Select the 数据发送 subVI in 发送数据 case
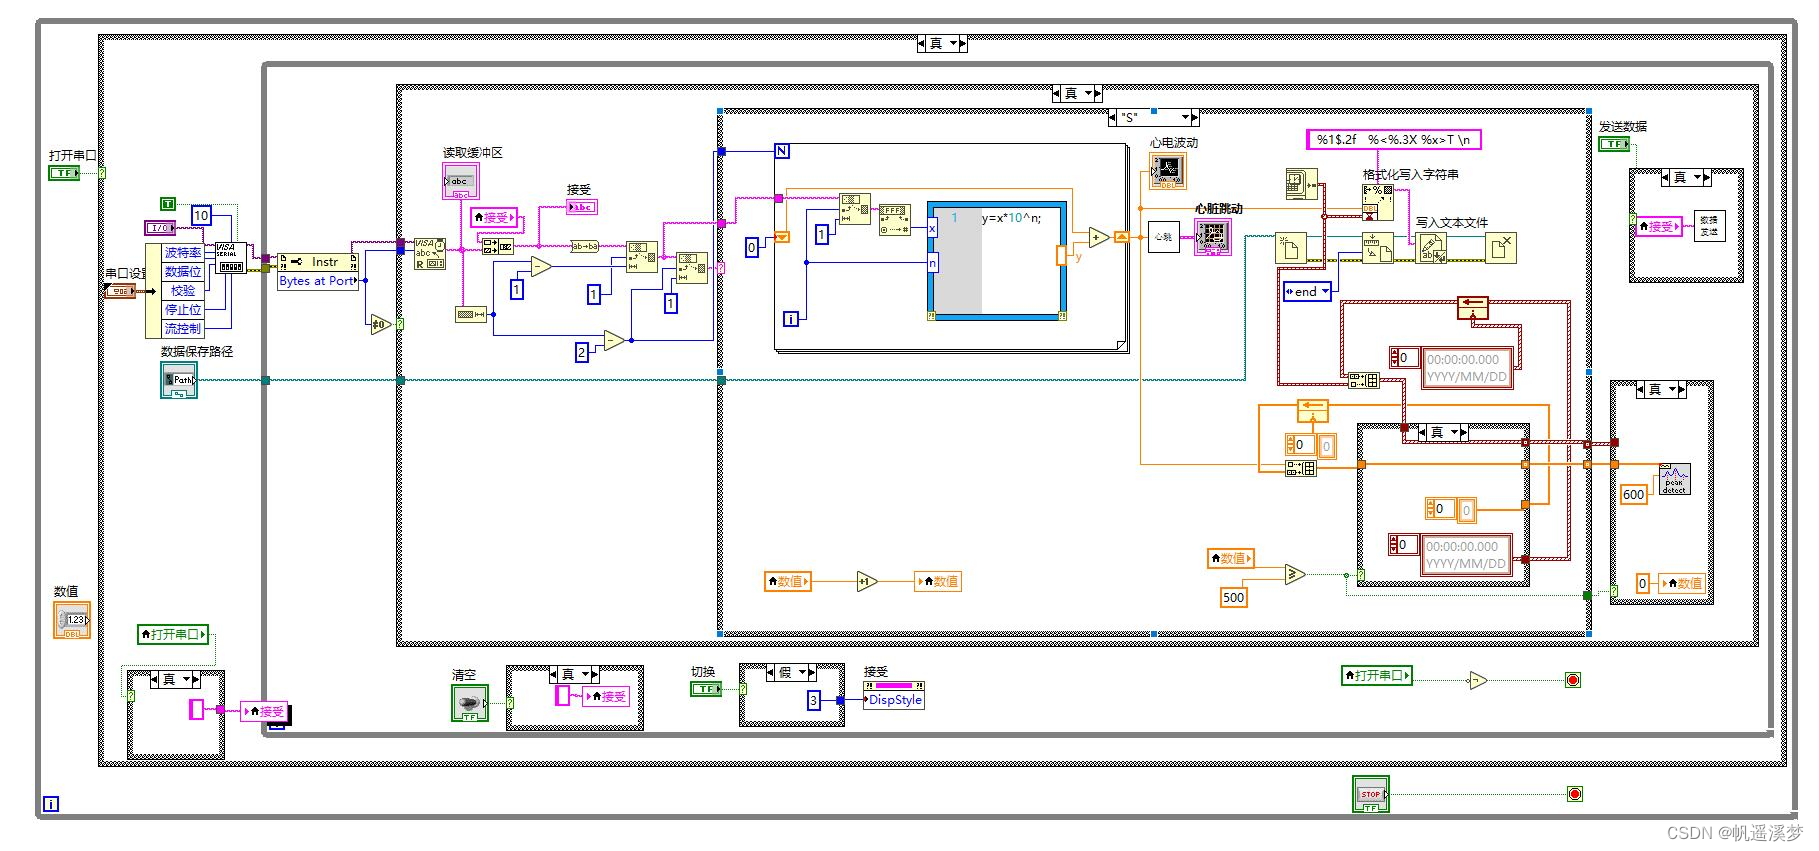The width and height of the screenshot is (1819, 851). [x=1709, y=226]
